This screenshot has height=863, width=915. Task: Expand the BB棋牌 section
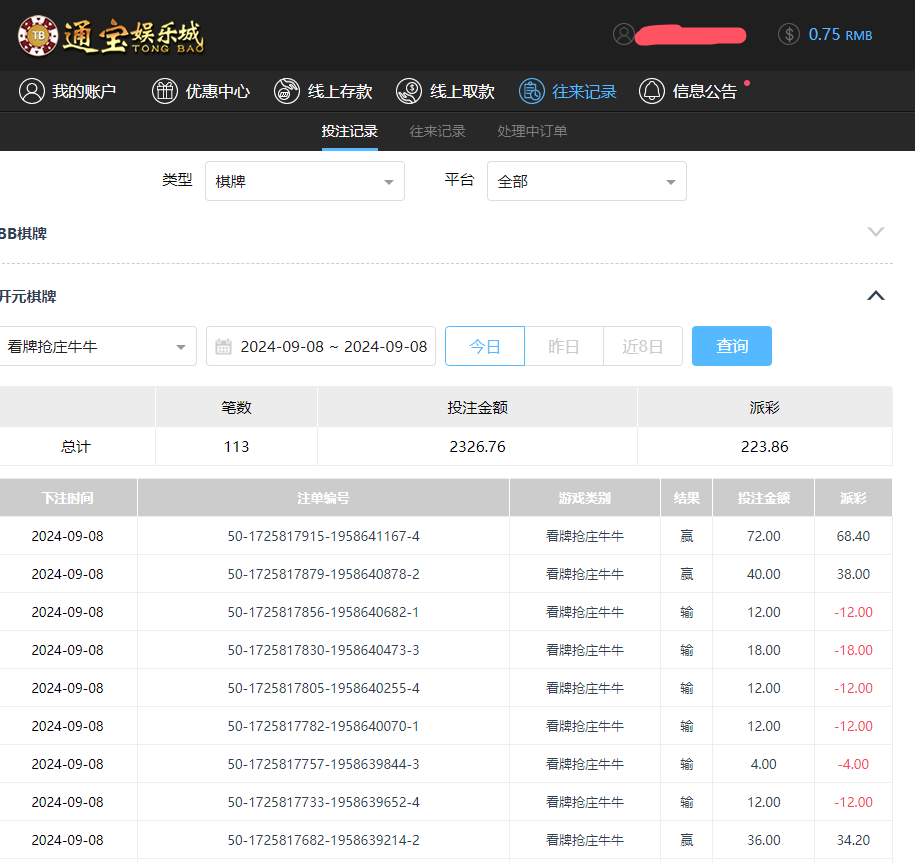[877, 232]
